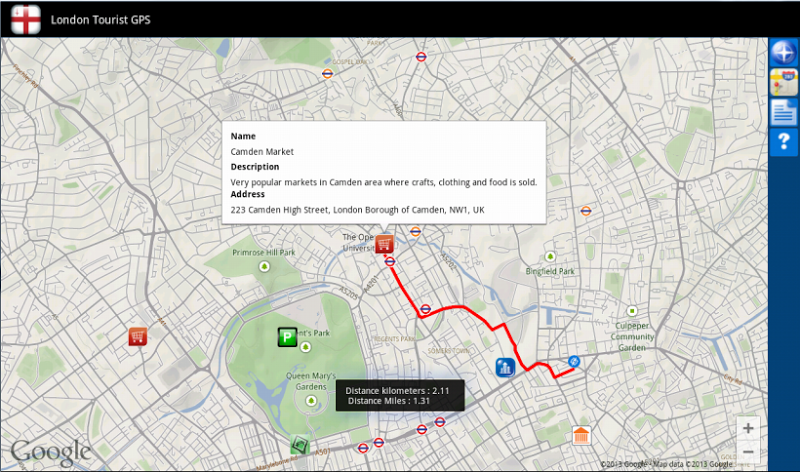The image size is (800, 472).
Task: Click the SOMERS TOWN map label
Action: coord(447,351)
